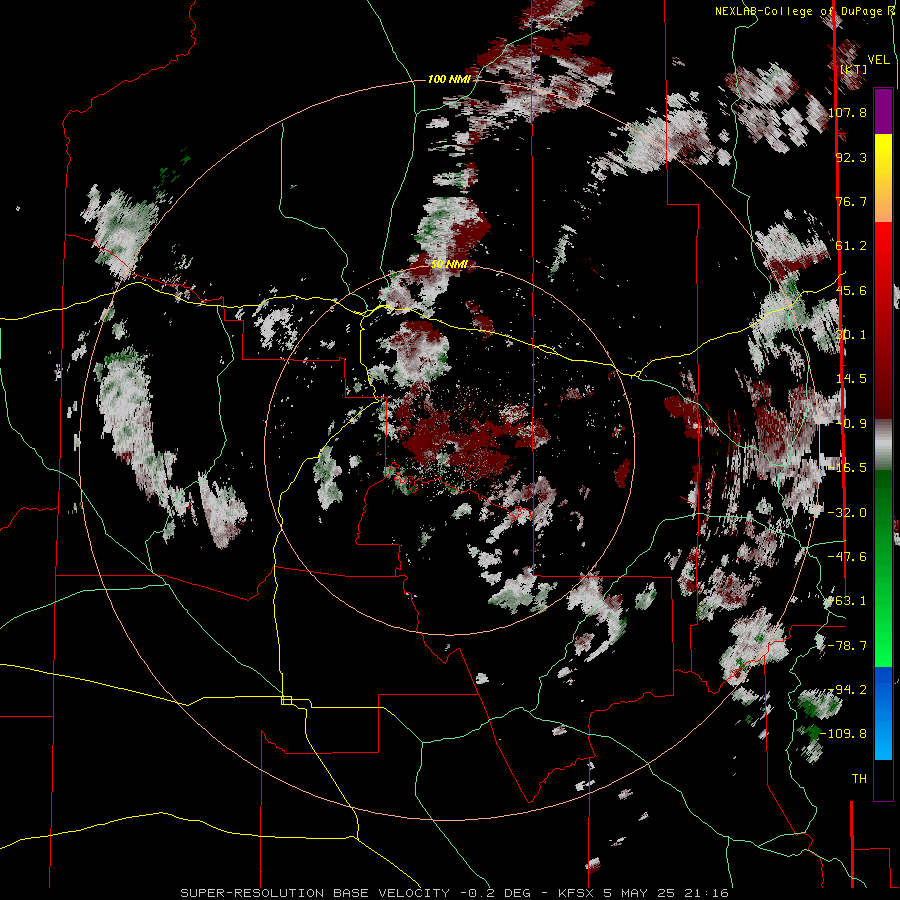The width and height of the screenshot is (900, 900).
Task: Click the blue segment of the velocity color bar
Action: tap(883, 713)
